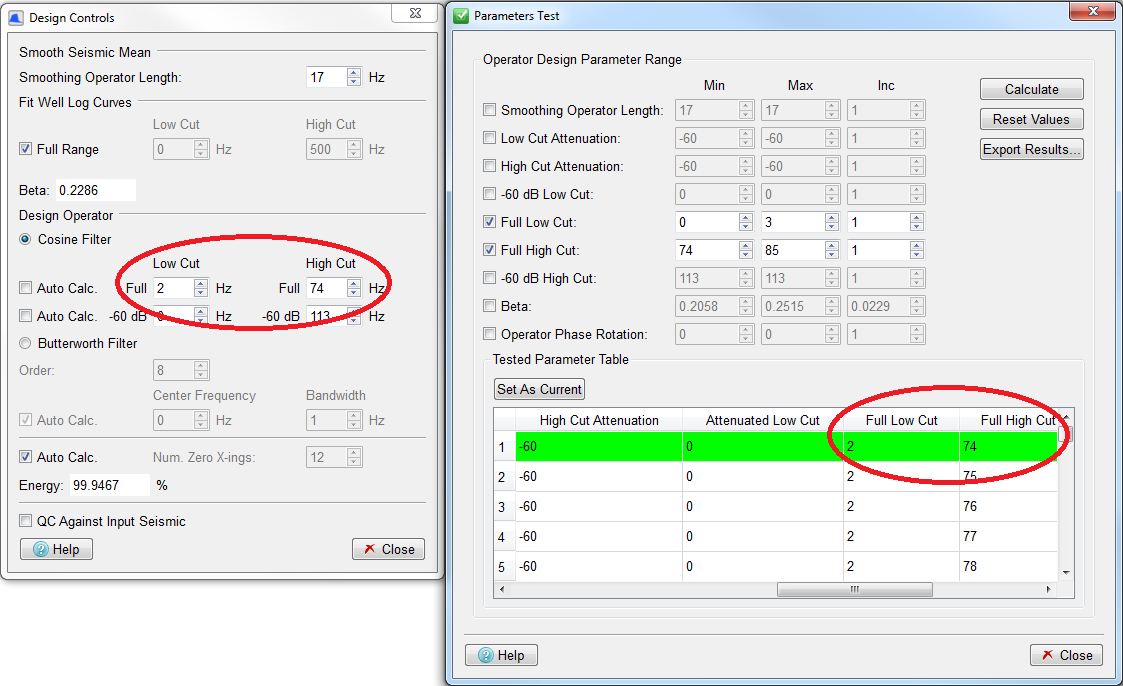The image size is (1123, 686).
Task: Check the Smoothing Operator Length range checkbox
Action: (x=489, y=110)
